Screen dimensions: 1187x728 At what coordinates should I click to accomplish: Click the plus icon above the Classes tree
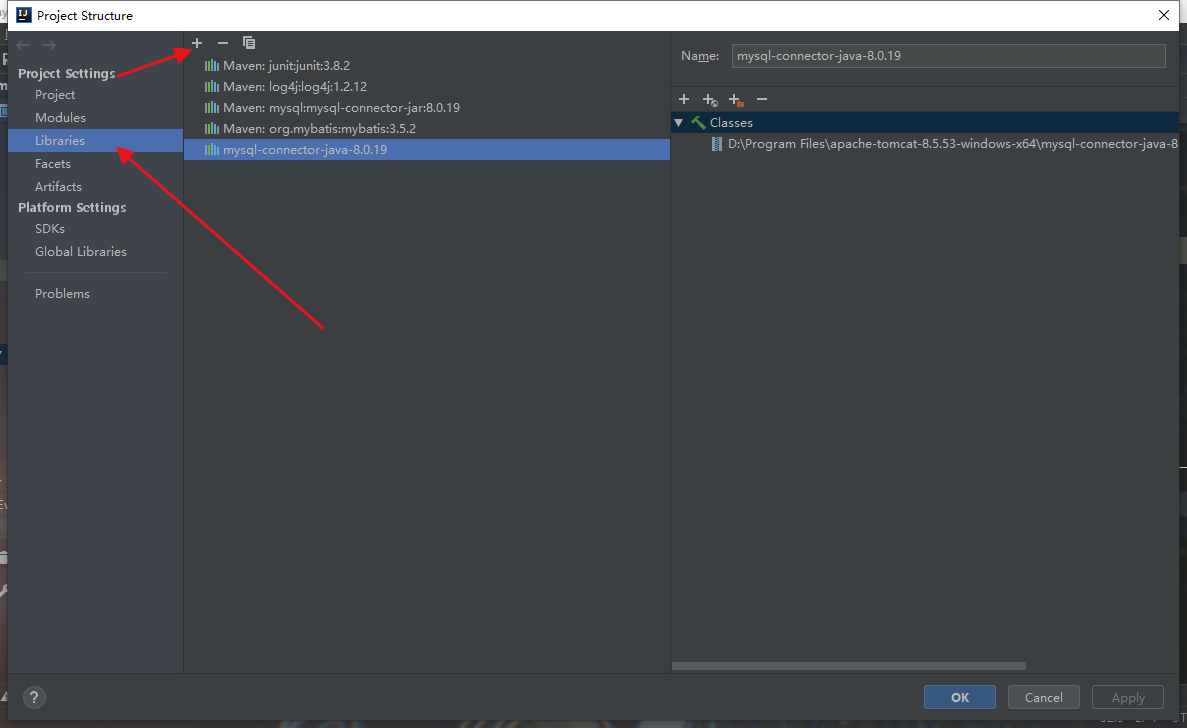(x=684, y=99)
